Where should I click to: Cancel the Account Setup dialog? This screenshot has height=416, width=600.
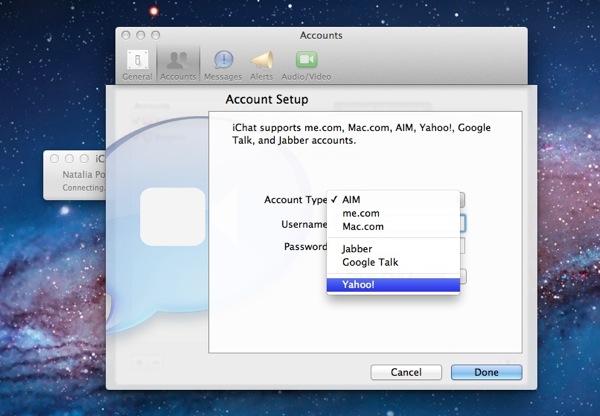406,372
